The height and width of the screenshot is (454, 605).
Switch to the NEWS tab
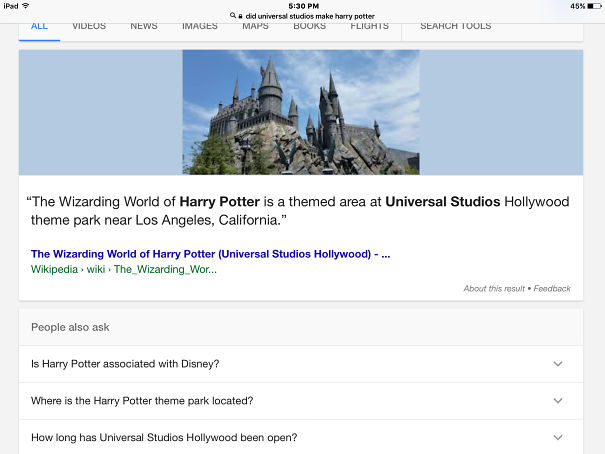click(x=144, y=26)
